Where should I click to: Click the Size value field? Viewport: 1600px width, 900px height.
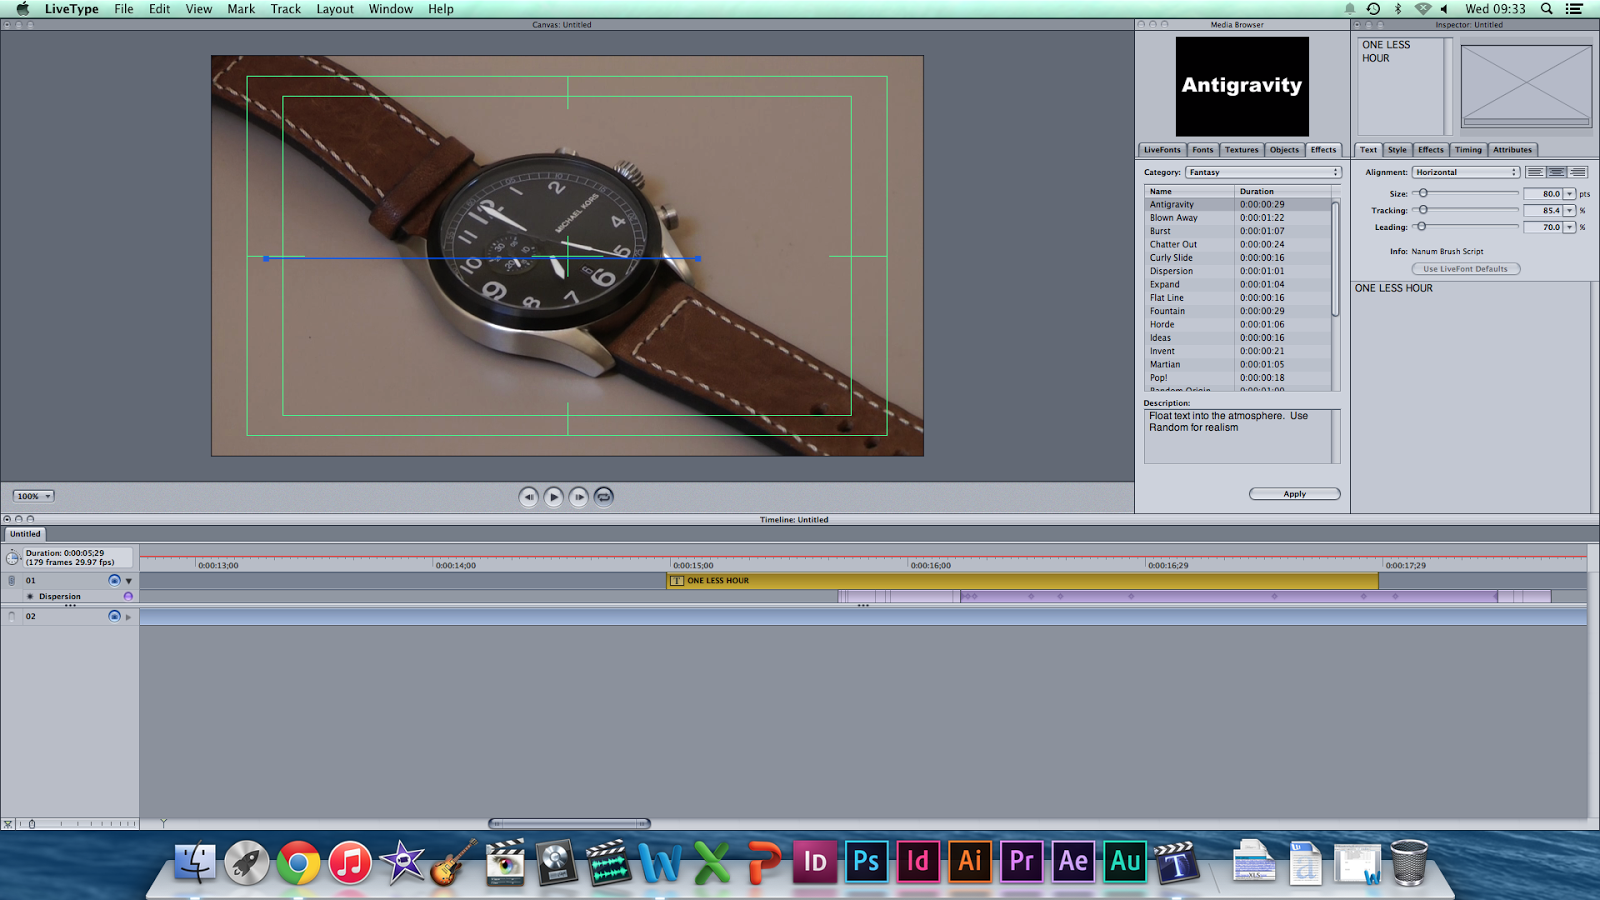click(1543, 194)
